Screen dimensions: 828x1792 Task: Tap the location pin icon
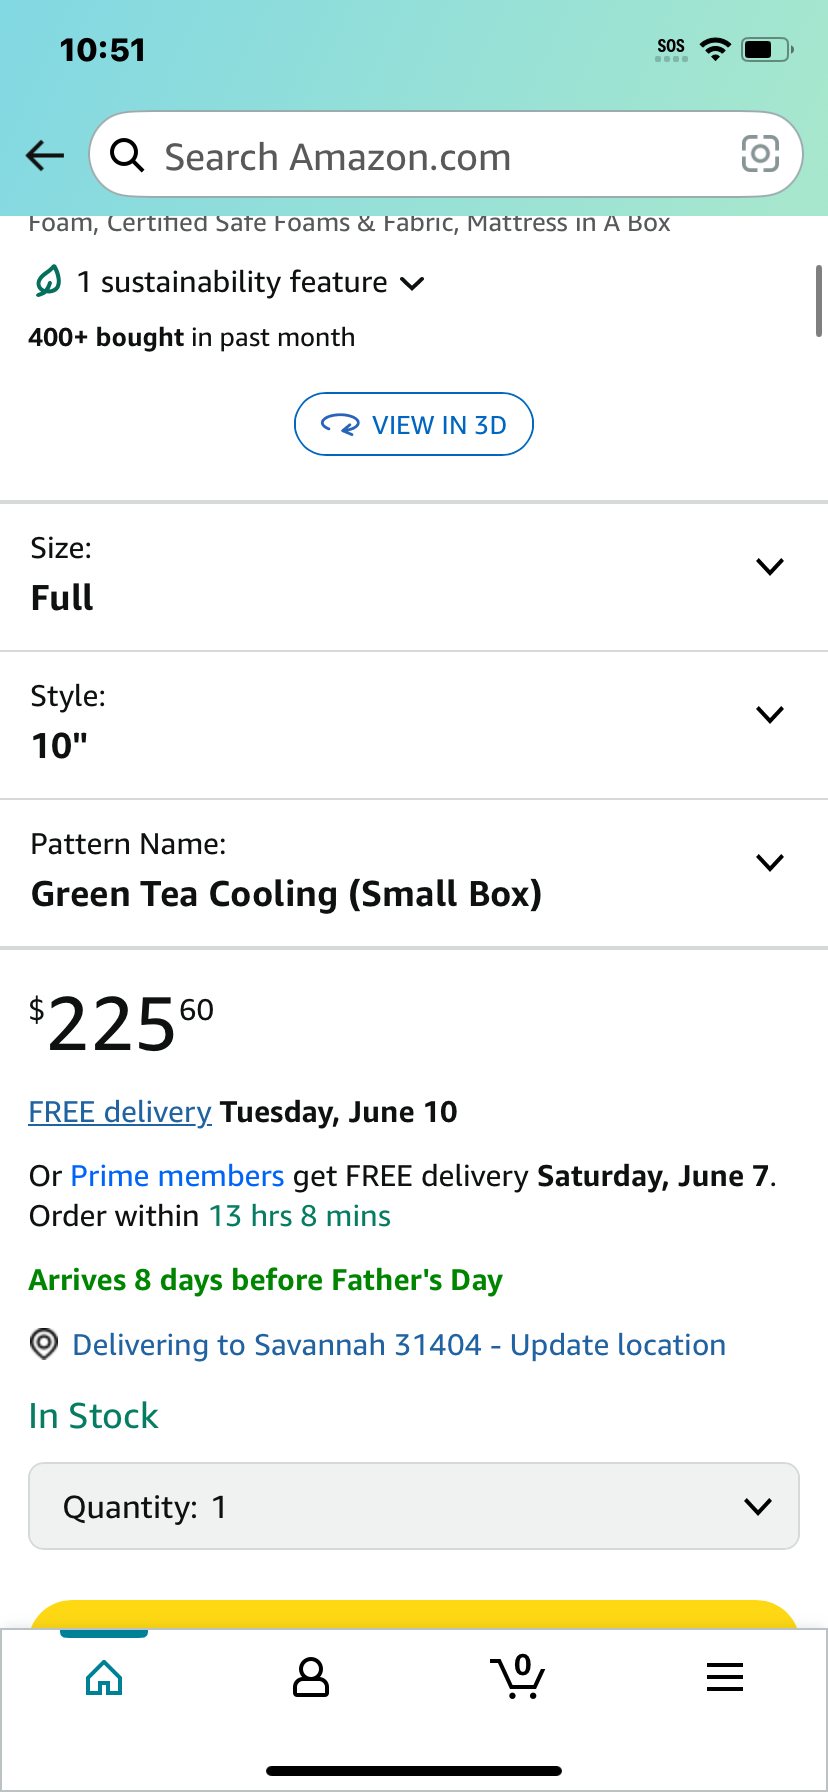click(44, 1344)
